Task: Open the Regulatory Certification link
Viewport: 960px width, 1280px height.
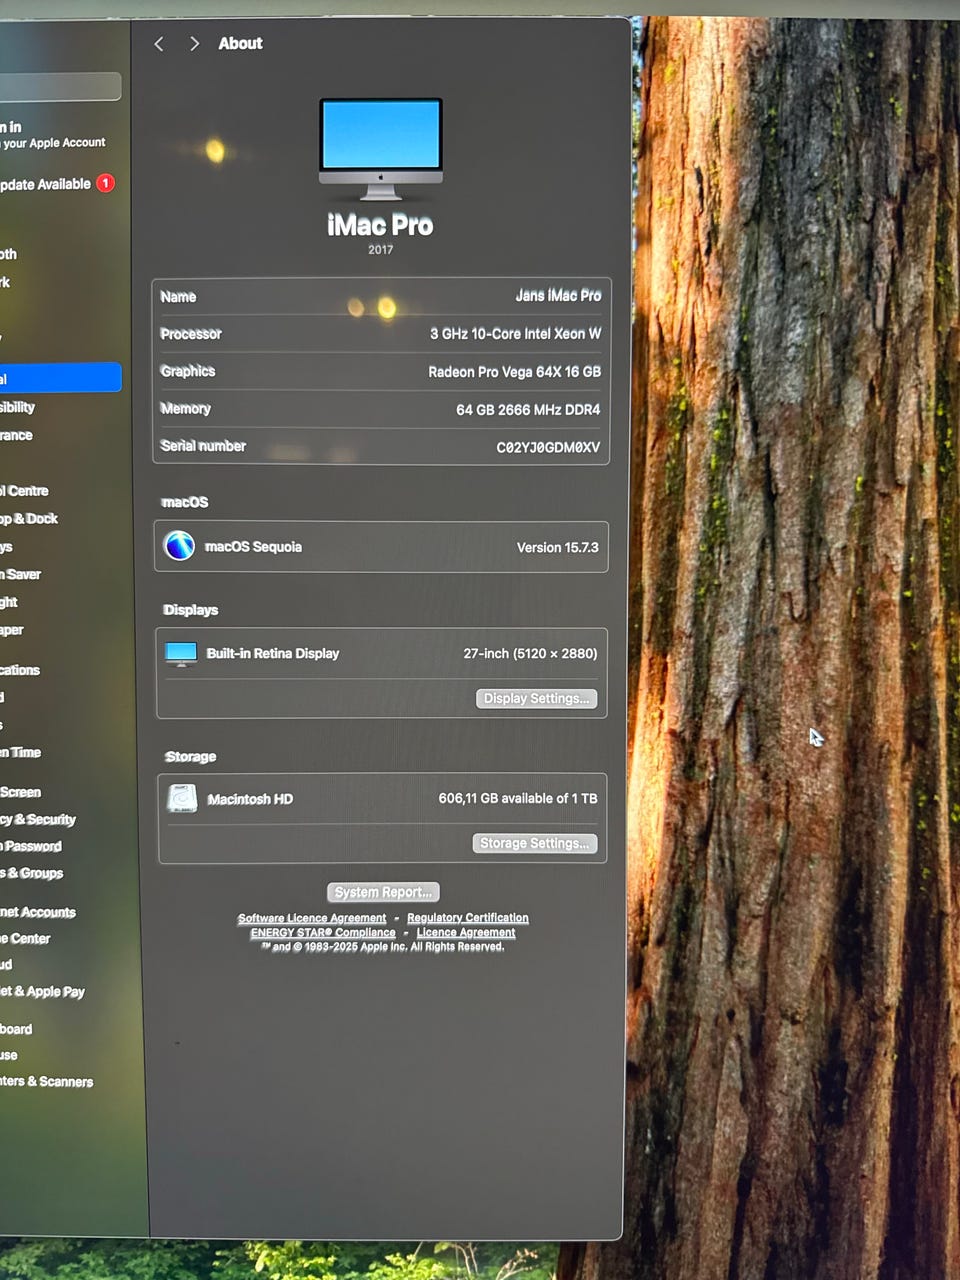Action: pyautogui.click(x=468, y=918)
